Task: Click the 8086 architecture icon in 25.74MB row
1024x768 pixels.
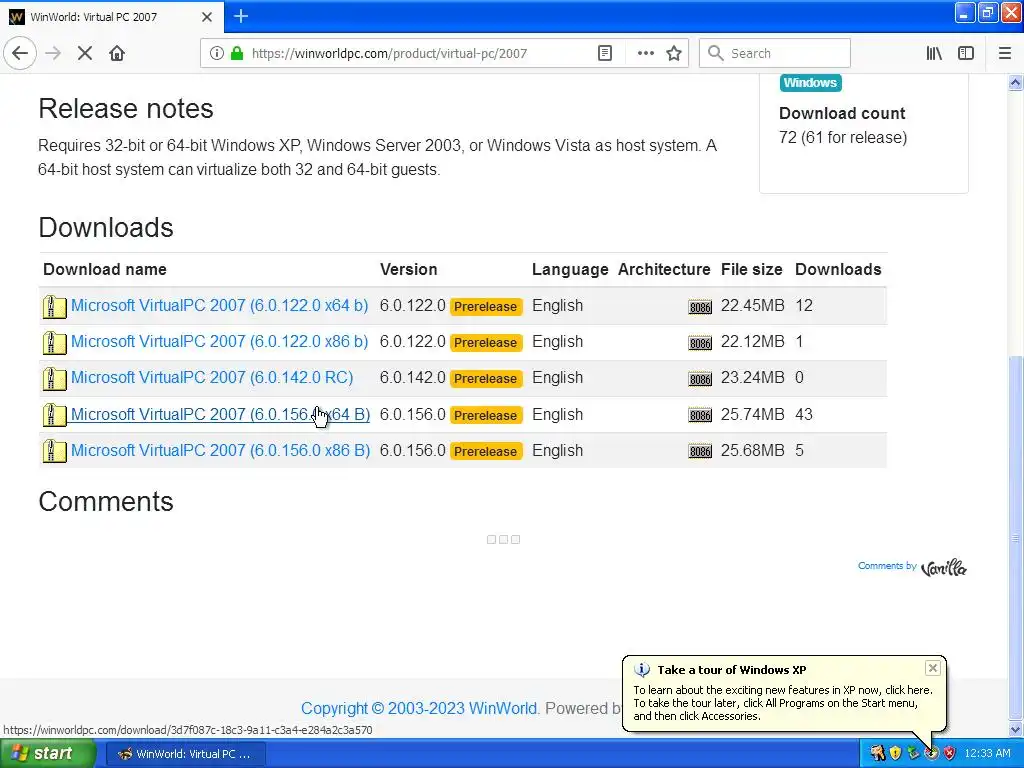Action: pos(700,415)
